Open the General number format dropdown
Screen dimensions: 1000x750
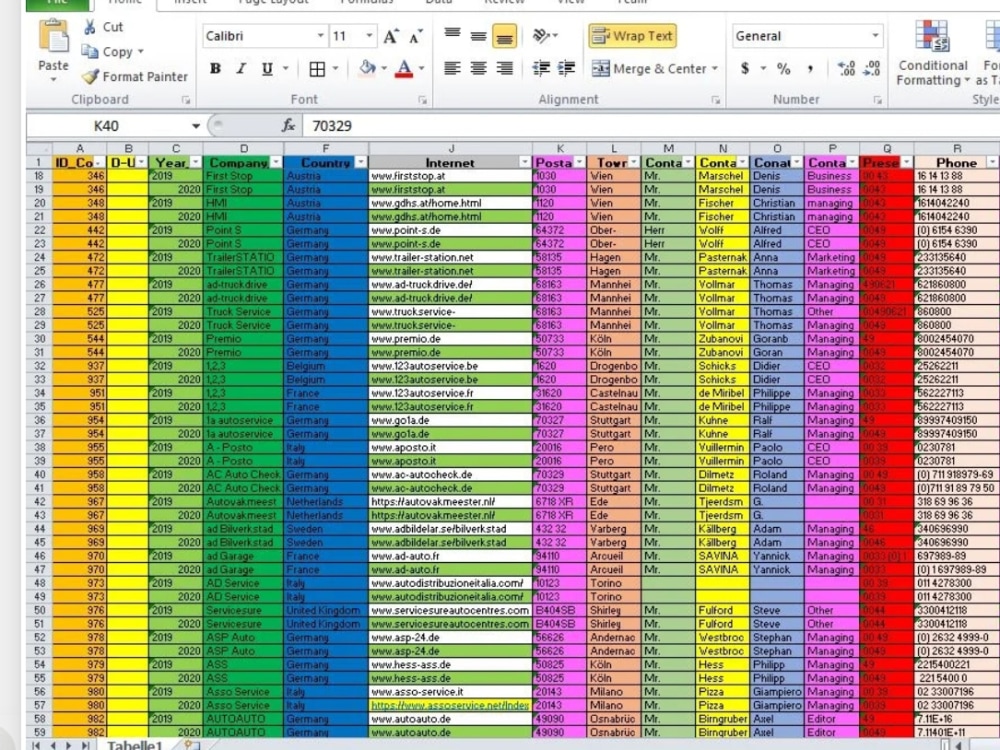click(876, 36)
